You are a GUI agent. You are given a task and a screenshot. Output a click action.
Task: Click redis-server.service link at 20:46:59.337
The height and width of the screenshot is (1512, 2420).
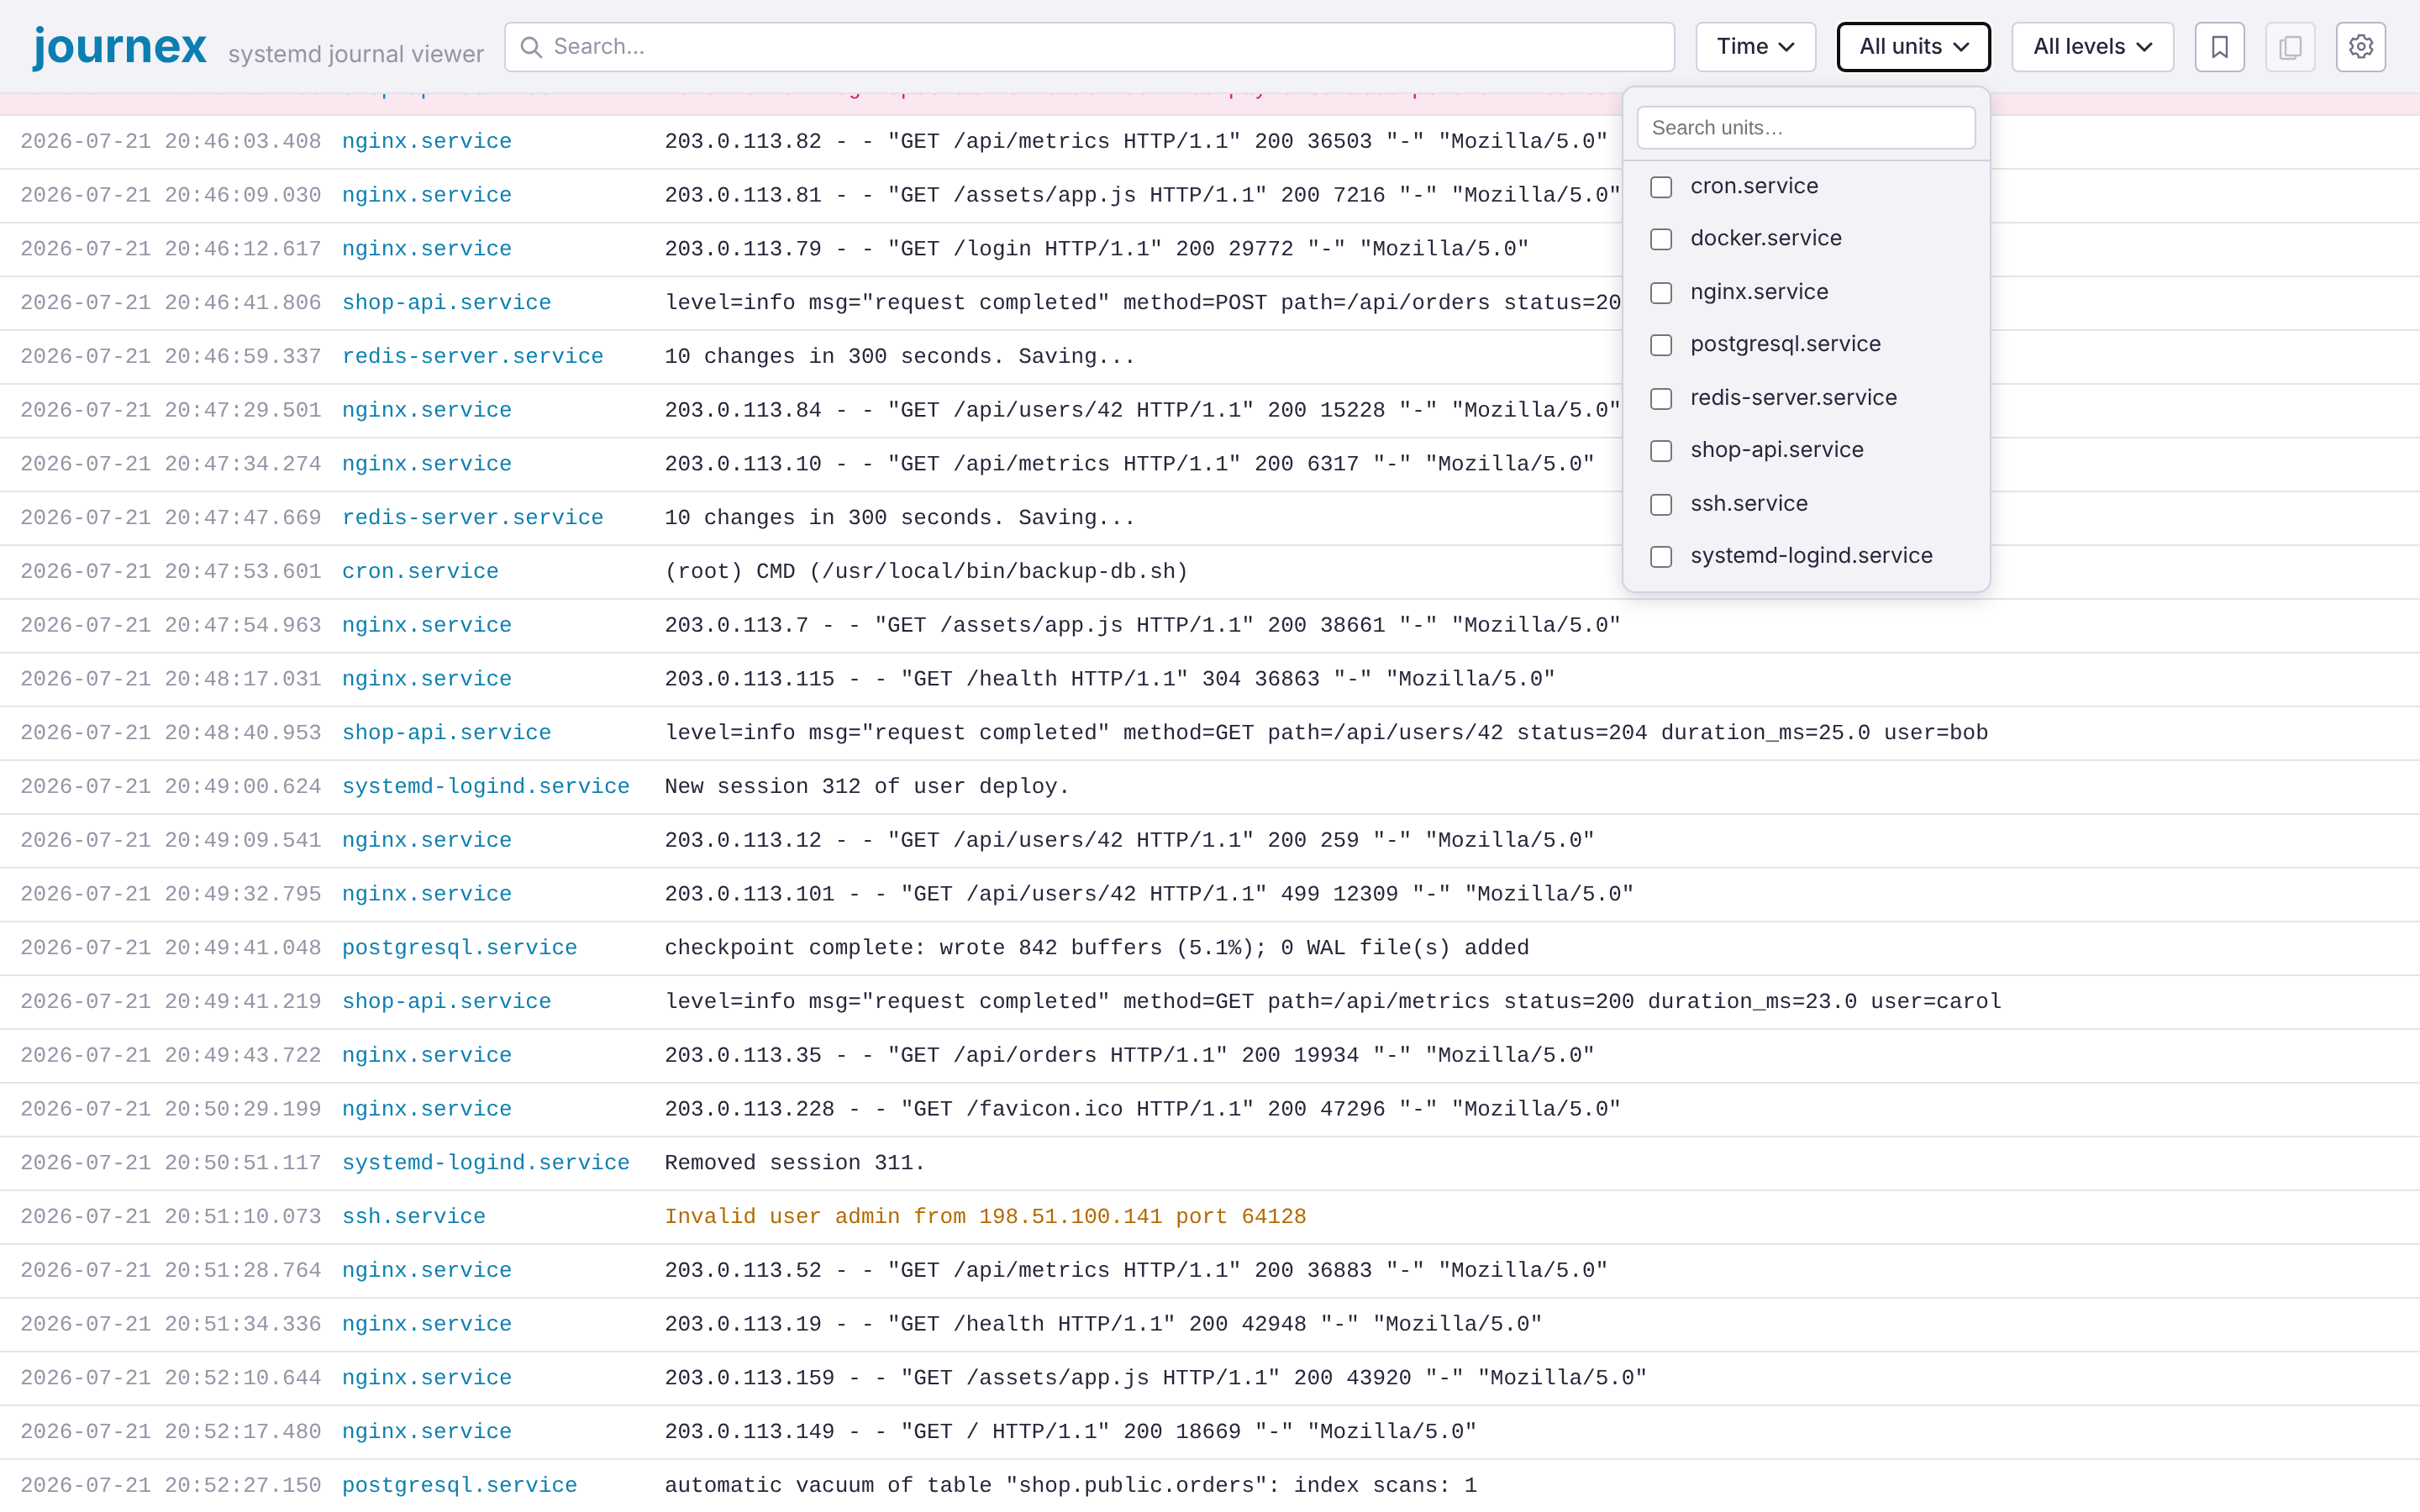pyautogui.click(x=473, y=356)
